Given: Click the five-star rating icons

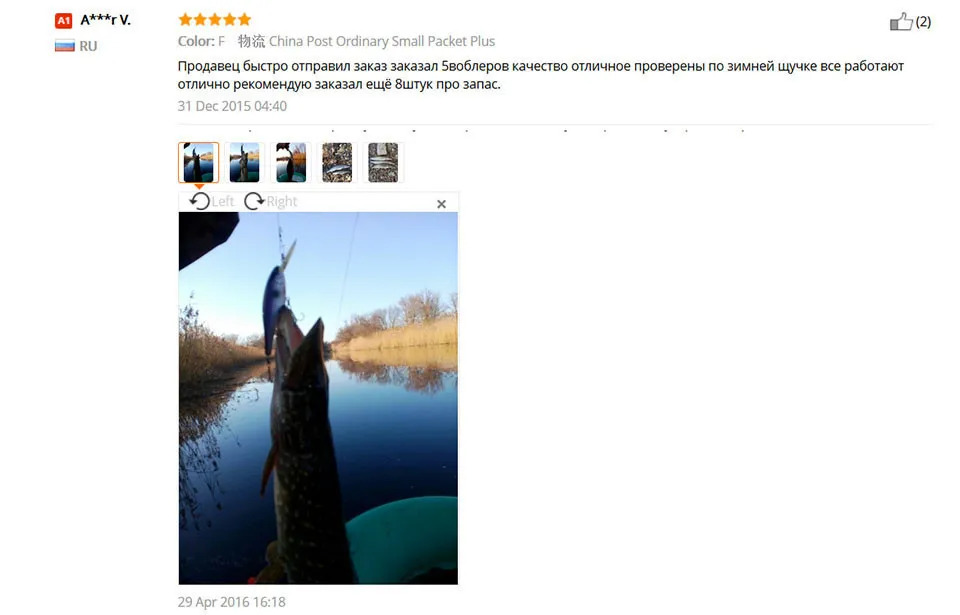Looking at the screenshot, I should pyautogui.click(x=215, y=20).
